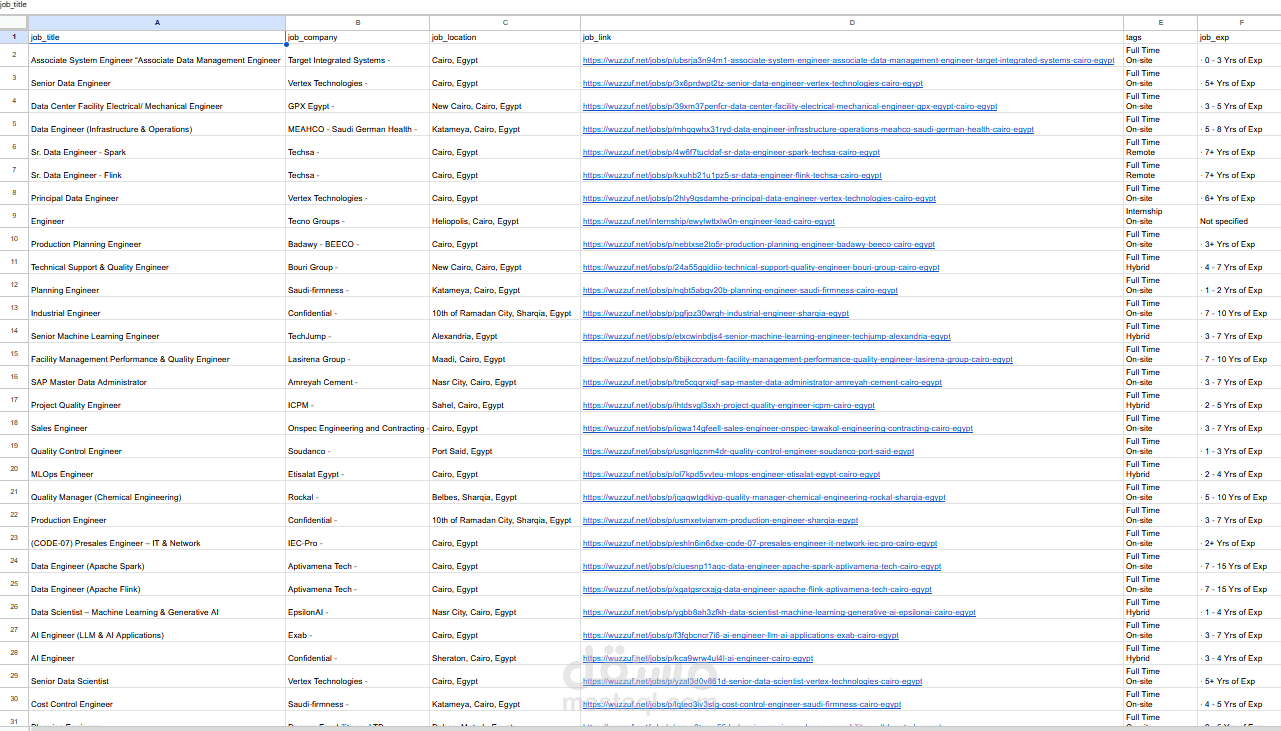This screenshot has width=1281, height=731.
Task: Select column A header letter
Action: tap(157, 22)
